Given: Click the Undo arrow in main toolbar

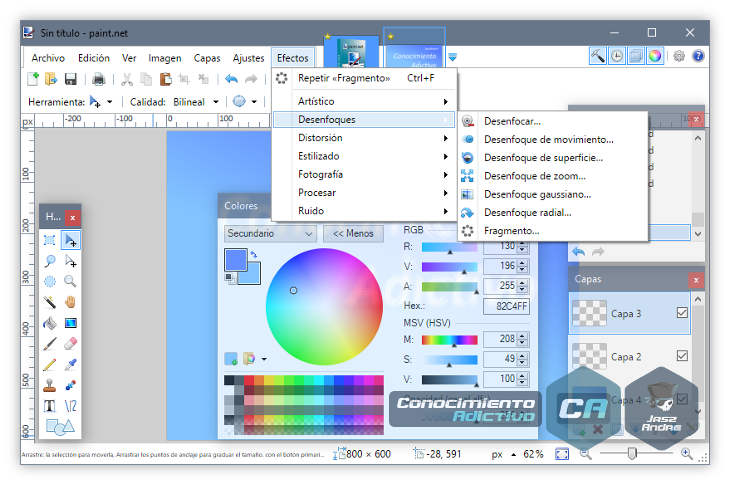Looking at the screenshot, I should tap(231, 79).
